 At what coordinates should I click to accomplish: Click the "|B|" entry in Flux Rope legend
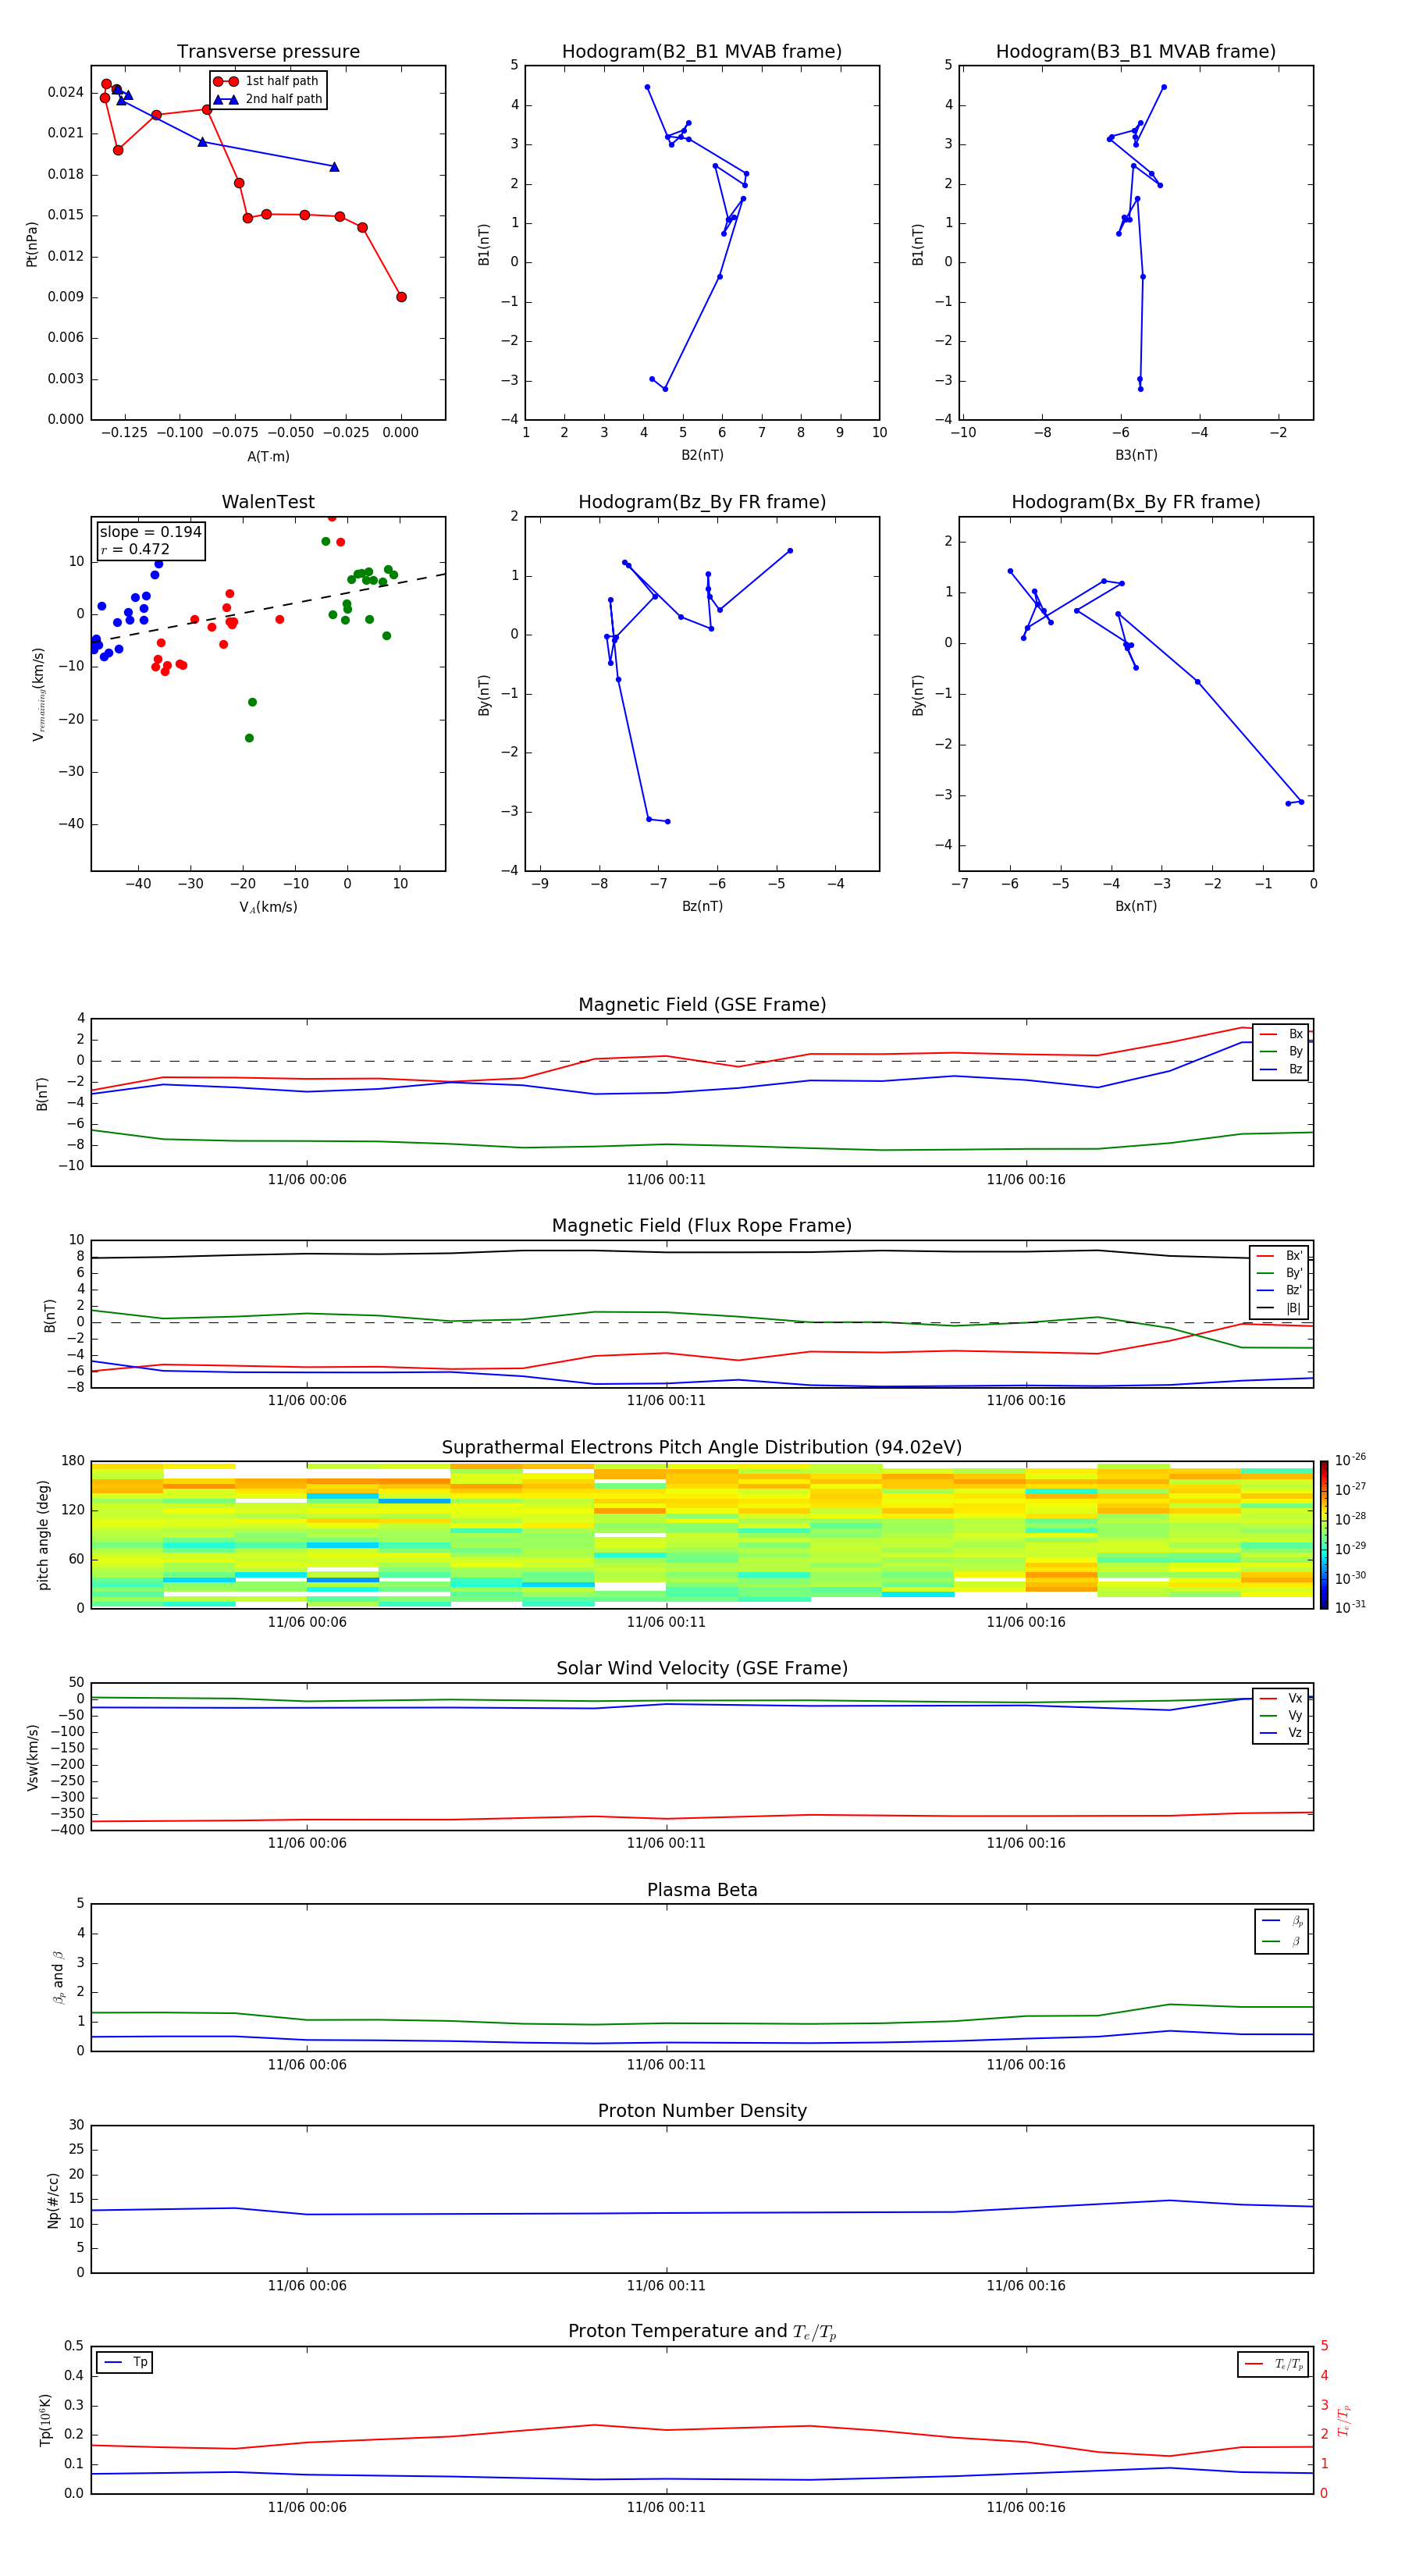(1280, 1308)
